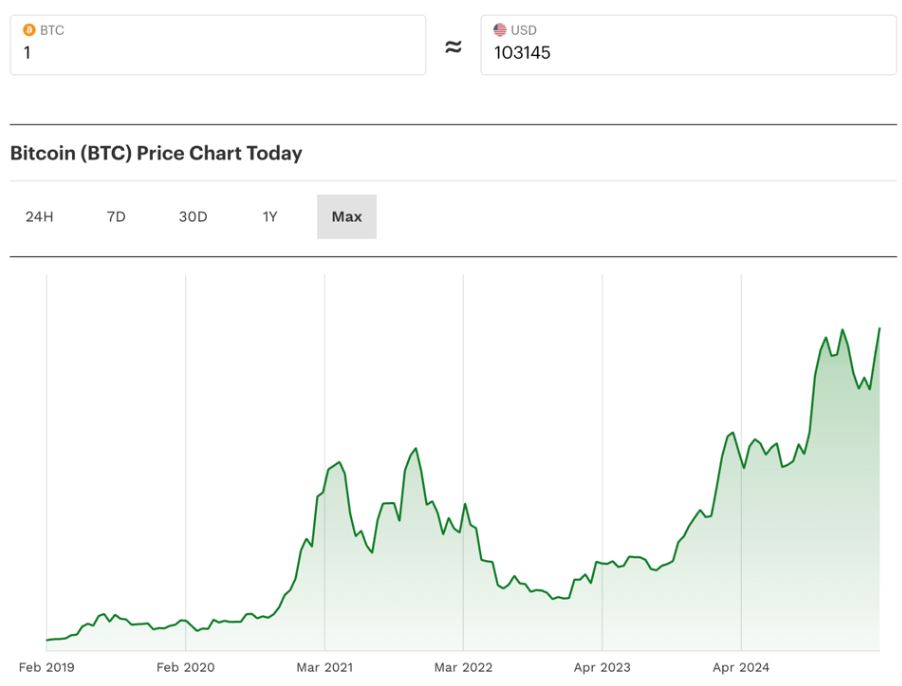The image size is (902, 686).
Task: Click the BTC currency label
Action: point(52,30)
